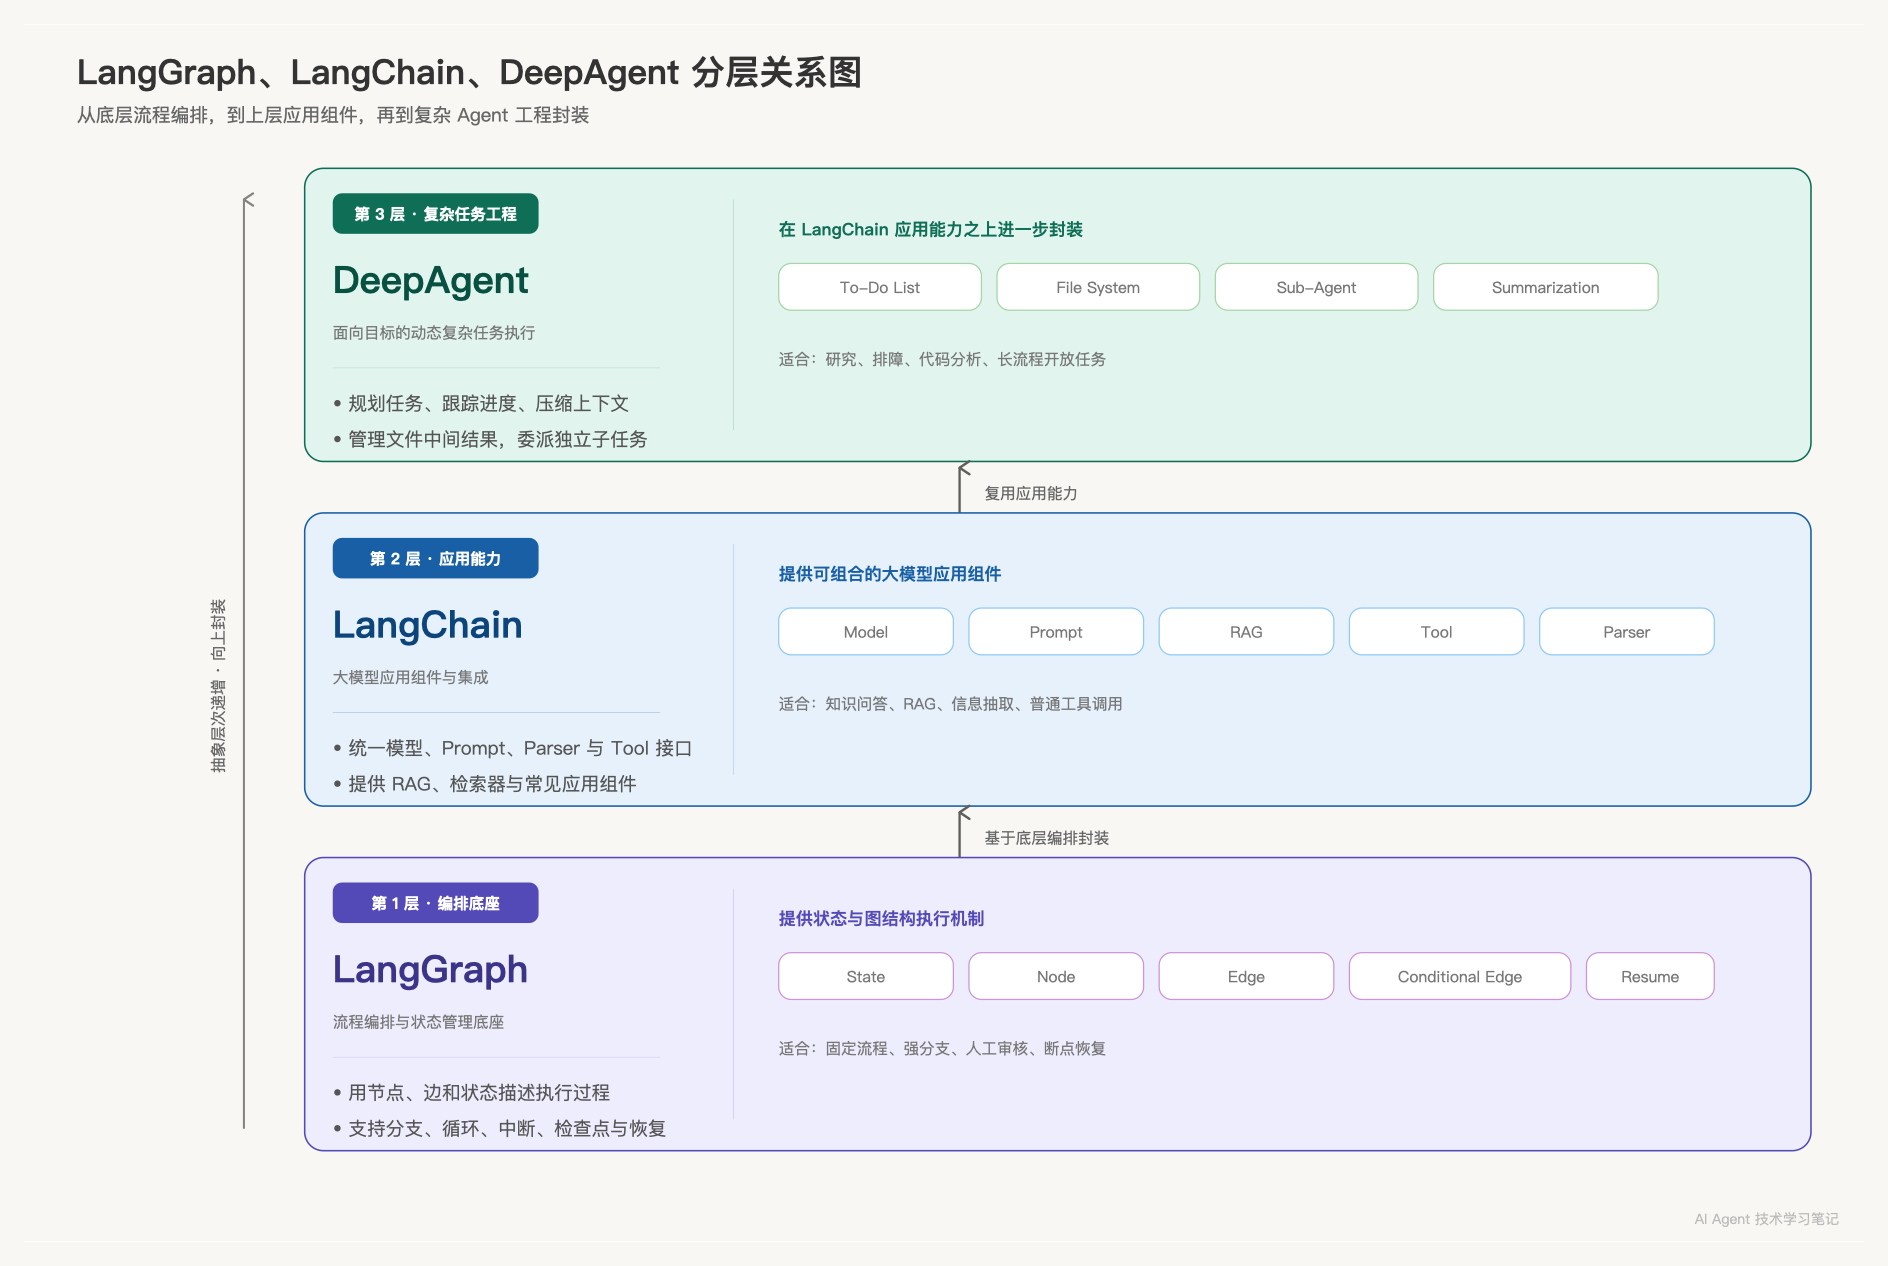This screenshot has height=1266, width=1888.
Task: Click bullet 管理文件中间结果，委派独立子任务
Action: click(x=490, y=440)
